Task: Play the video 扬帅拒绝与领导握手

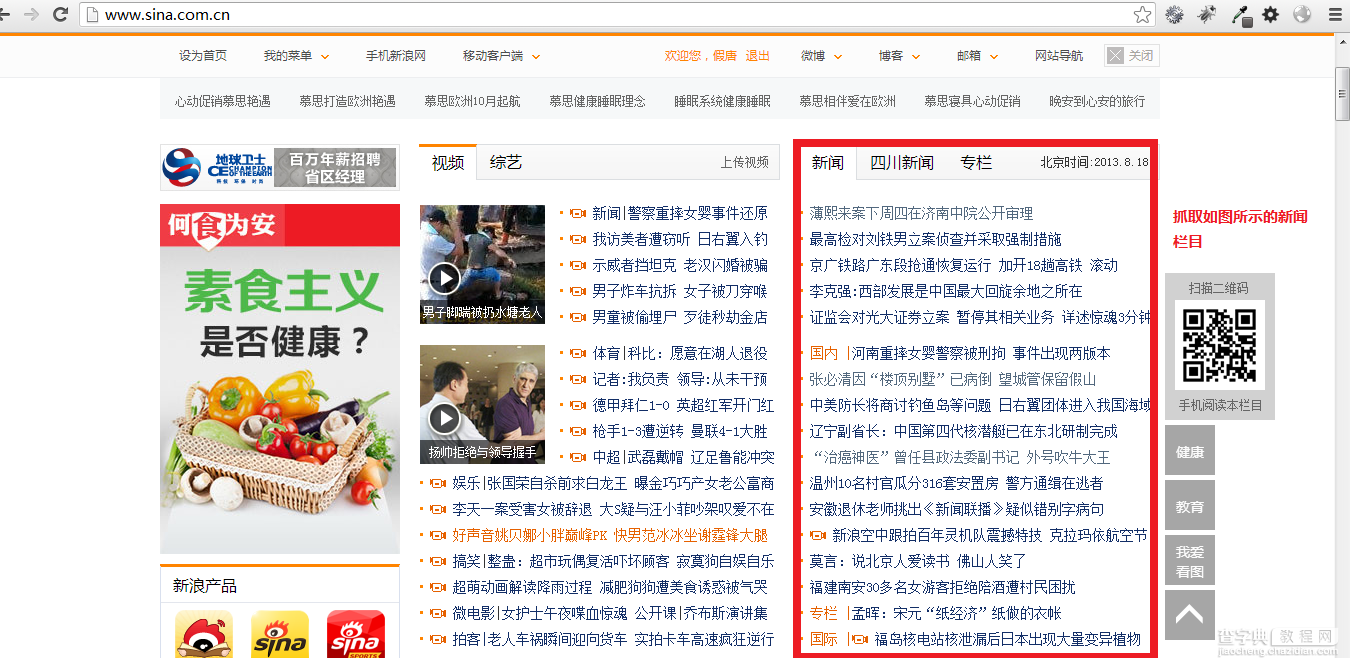Action: pos(482,404)
